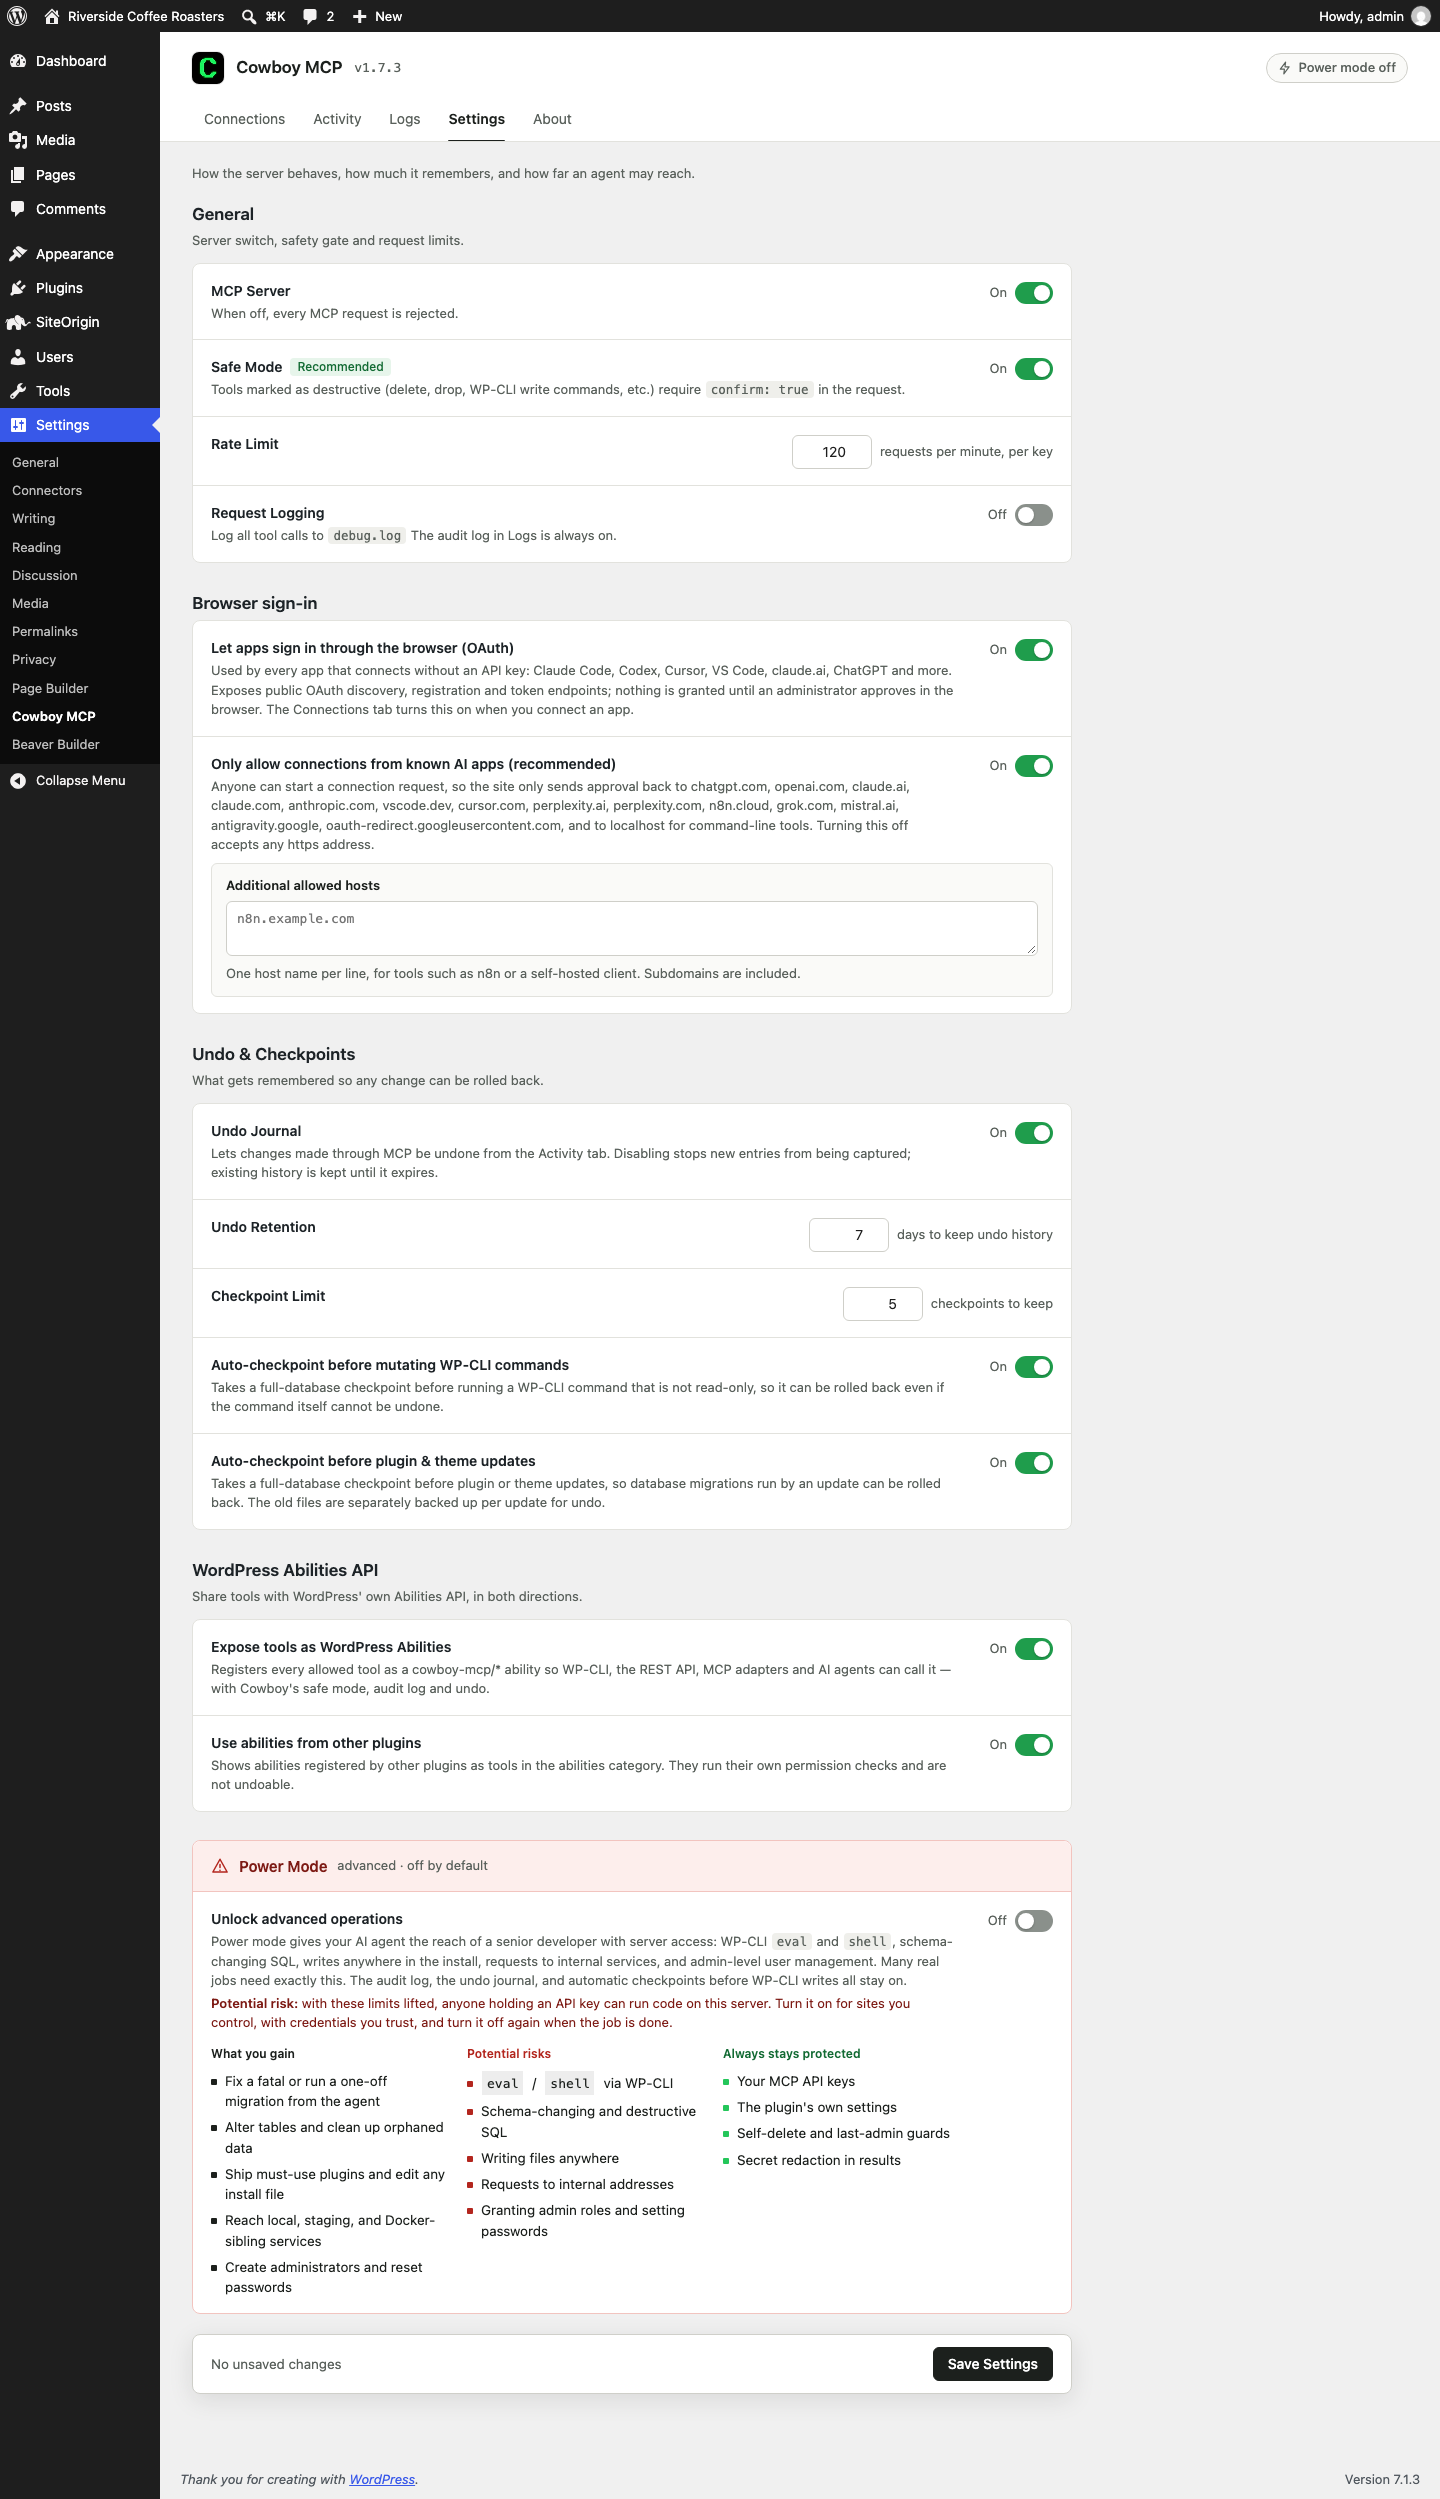The width and height of the screenshot is (1440, 2499).
Task: Turn off the MCP Server toggle
Action: 1034,293
